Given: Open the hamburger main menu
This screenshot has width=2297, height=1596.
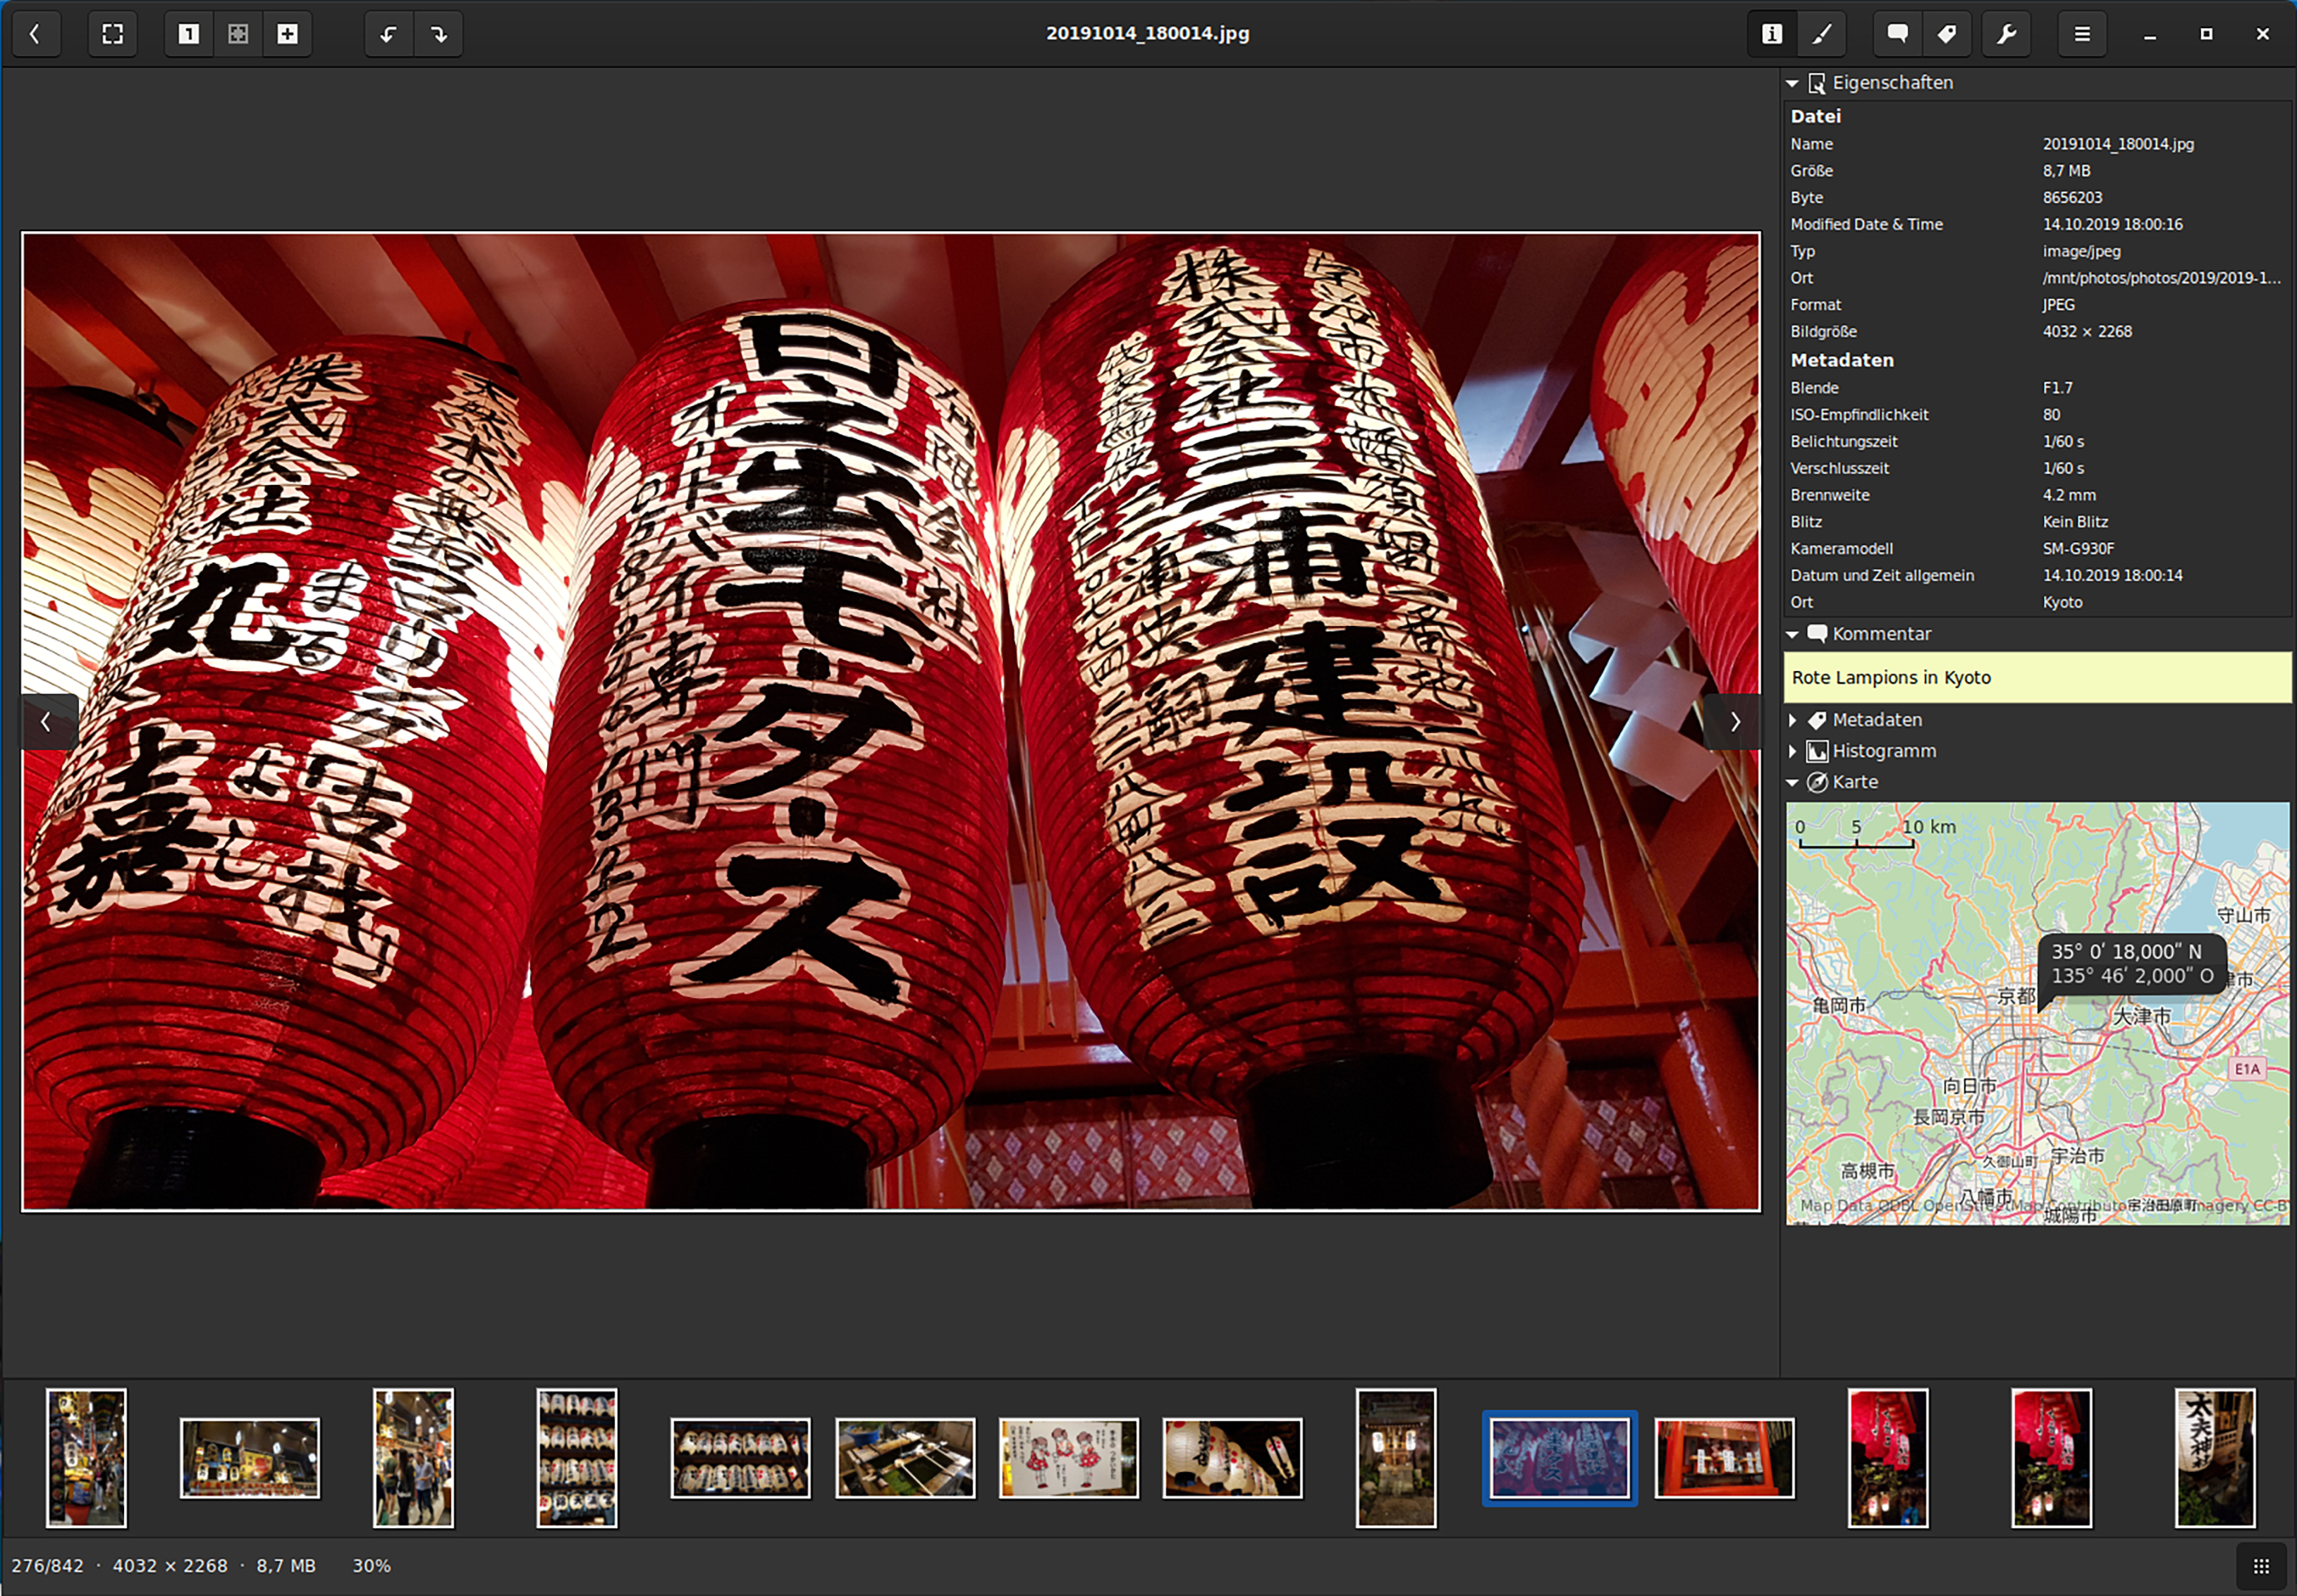Looking at the screenshot, I should [2082, 34].
